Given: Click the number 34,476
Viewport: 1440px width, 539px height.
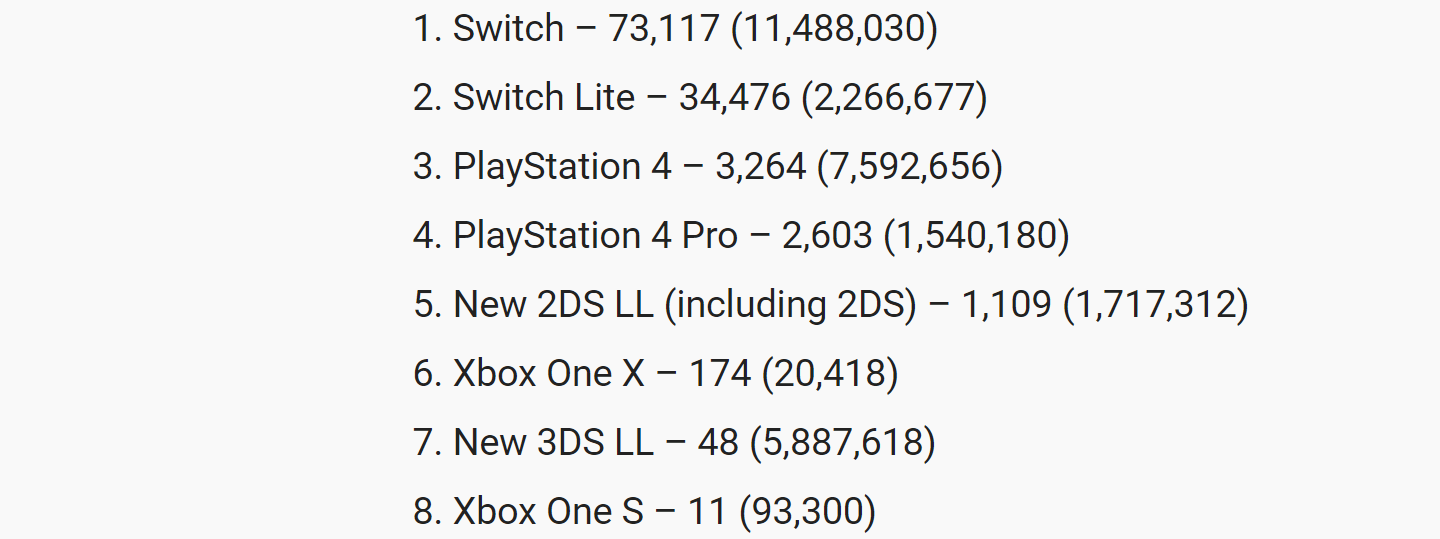Looking at the screenshot, I should coord(734,97).
